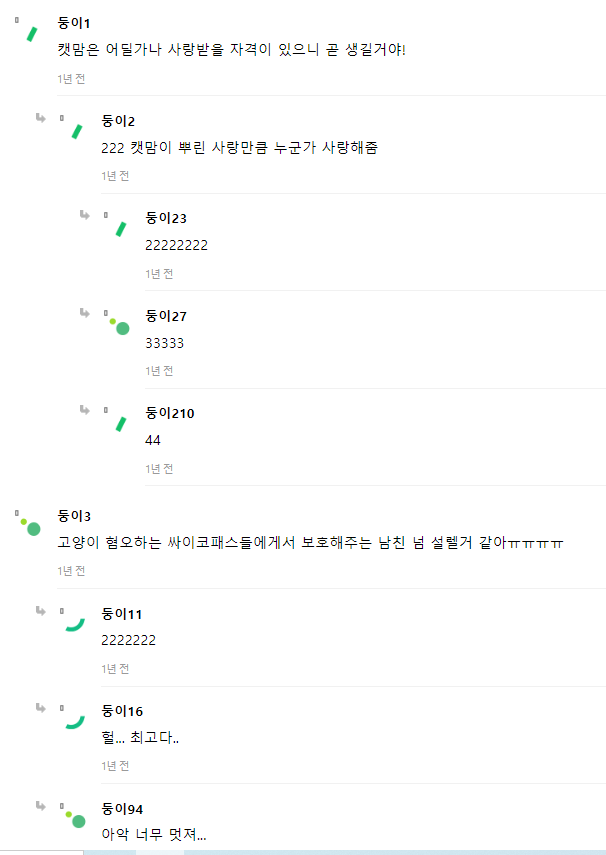
Task: Open 둥이2's avatar icon
Action: pos(74,131)
